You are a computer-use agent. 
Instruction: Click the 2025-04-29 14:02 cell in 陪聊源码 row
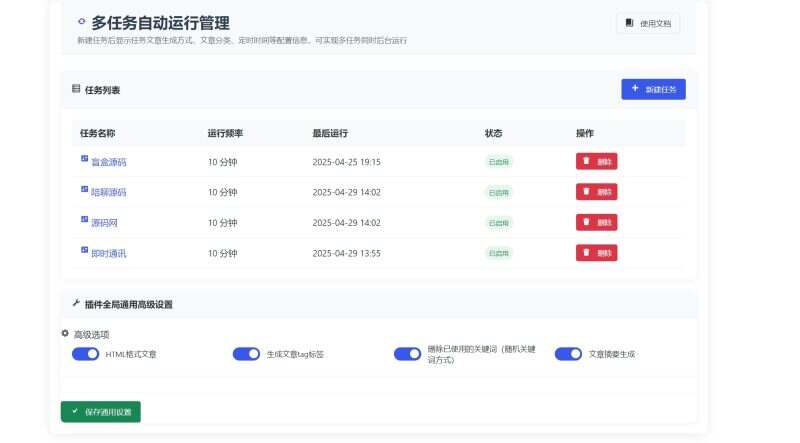pos(346,192)
